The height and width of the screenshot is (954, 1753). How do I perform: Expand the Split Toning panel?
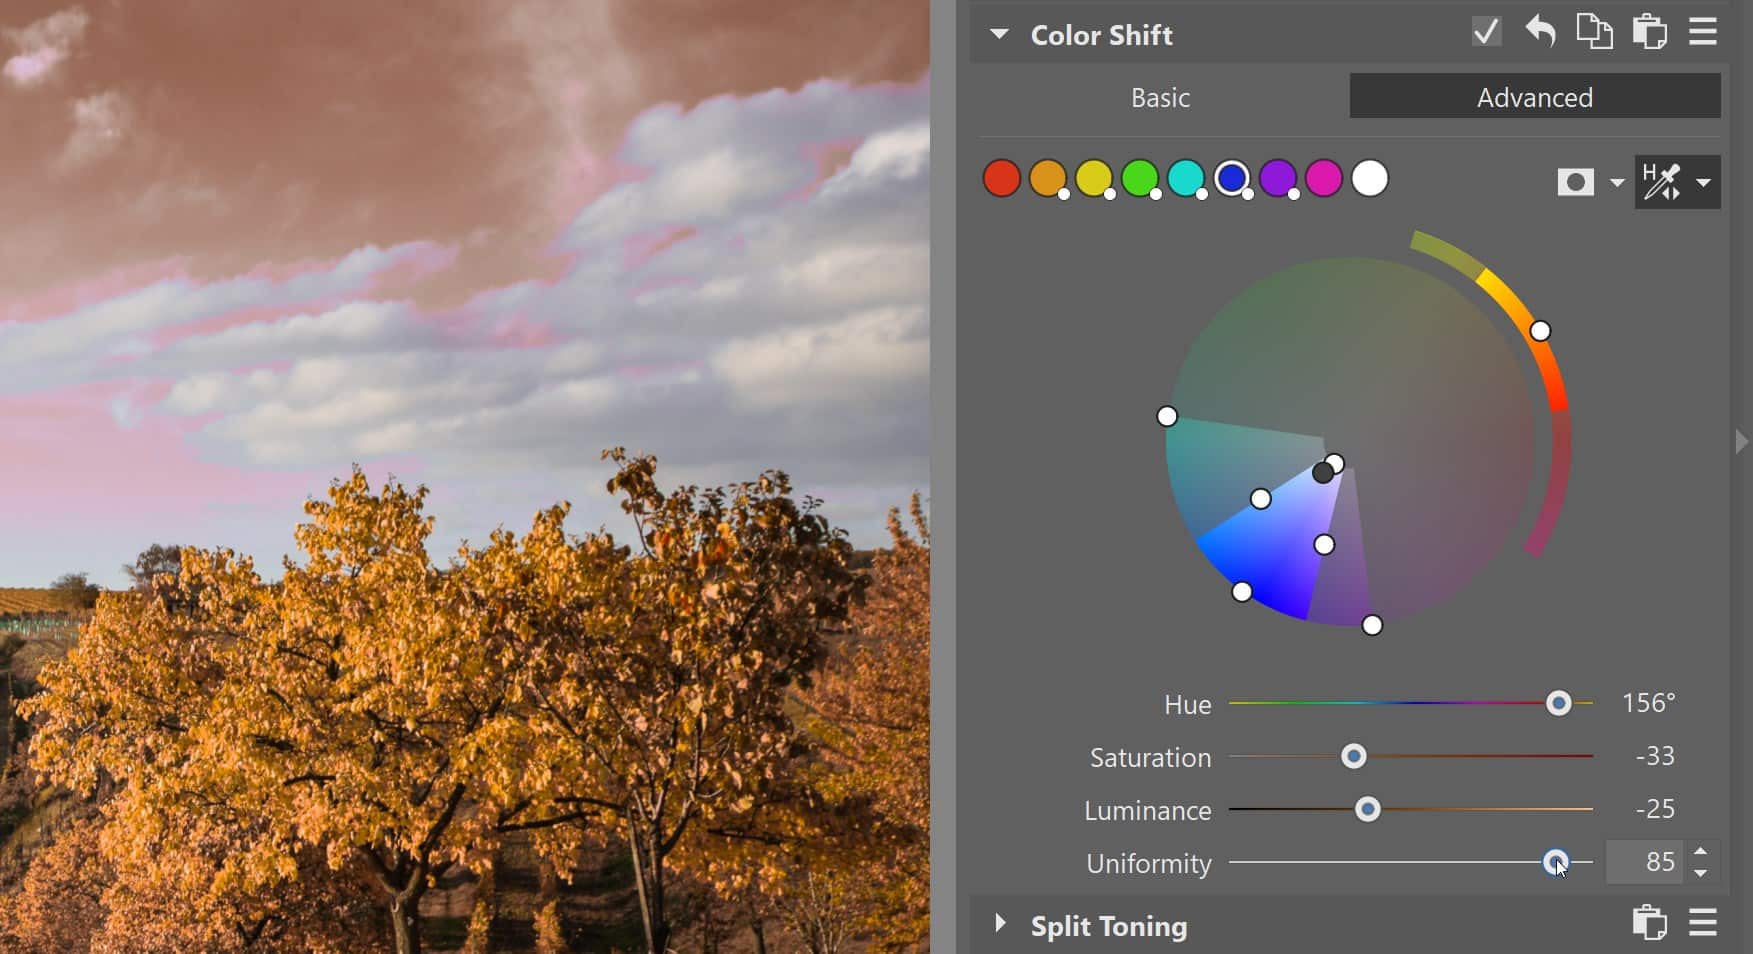coord(999,923)
